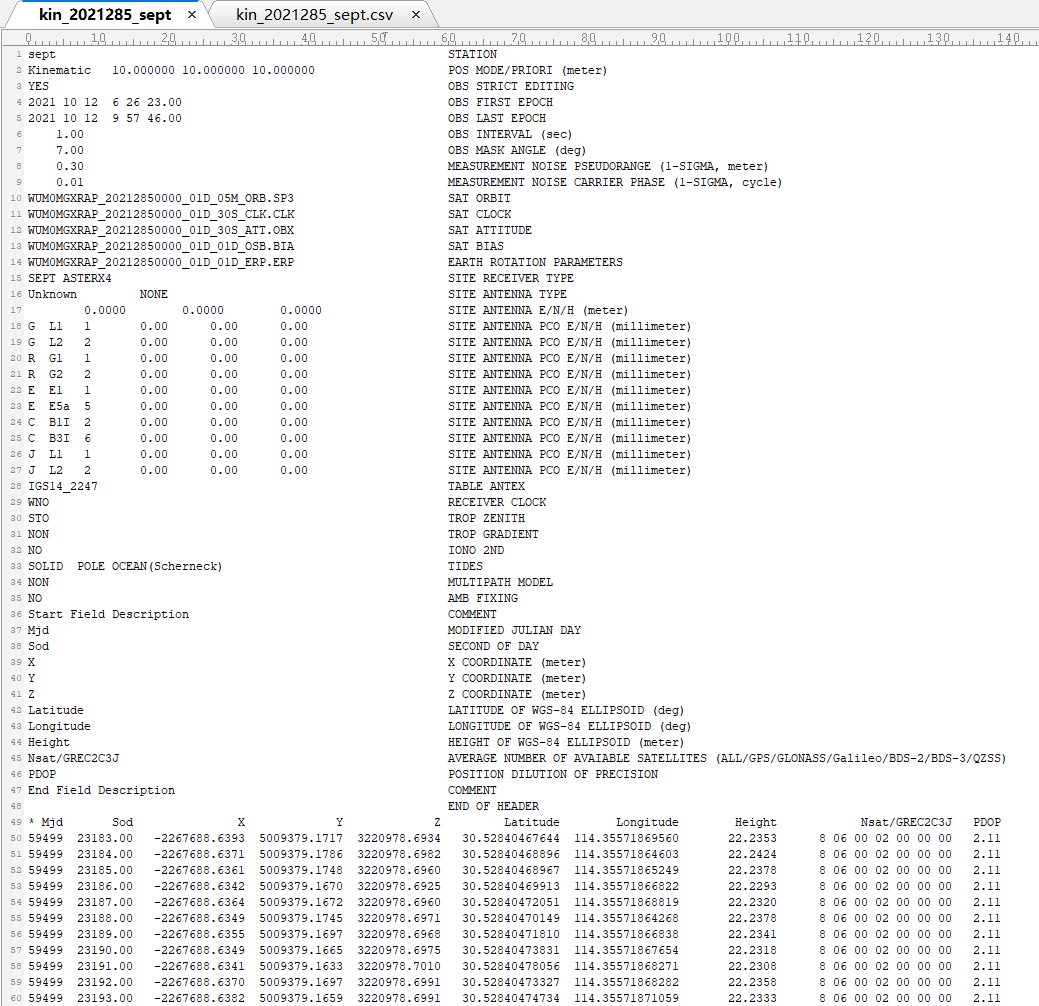Close the kin_2021285_sept.csv tab
Image resolution: width=1039 pixels, height=1006 pixels.
(x=416, y=15)
